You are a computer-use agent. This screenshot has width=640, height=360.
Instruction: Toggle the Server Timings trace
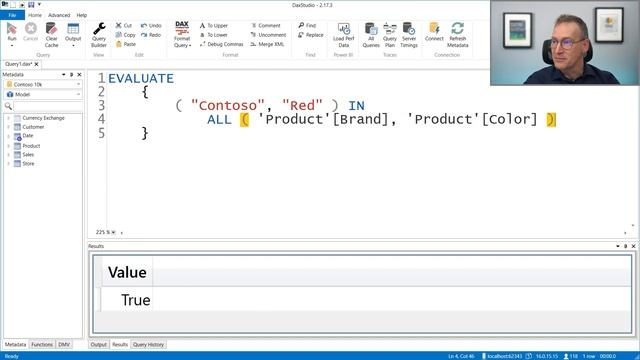coord(409,35)
